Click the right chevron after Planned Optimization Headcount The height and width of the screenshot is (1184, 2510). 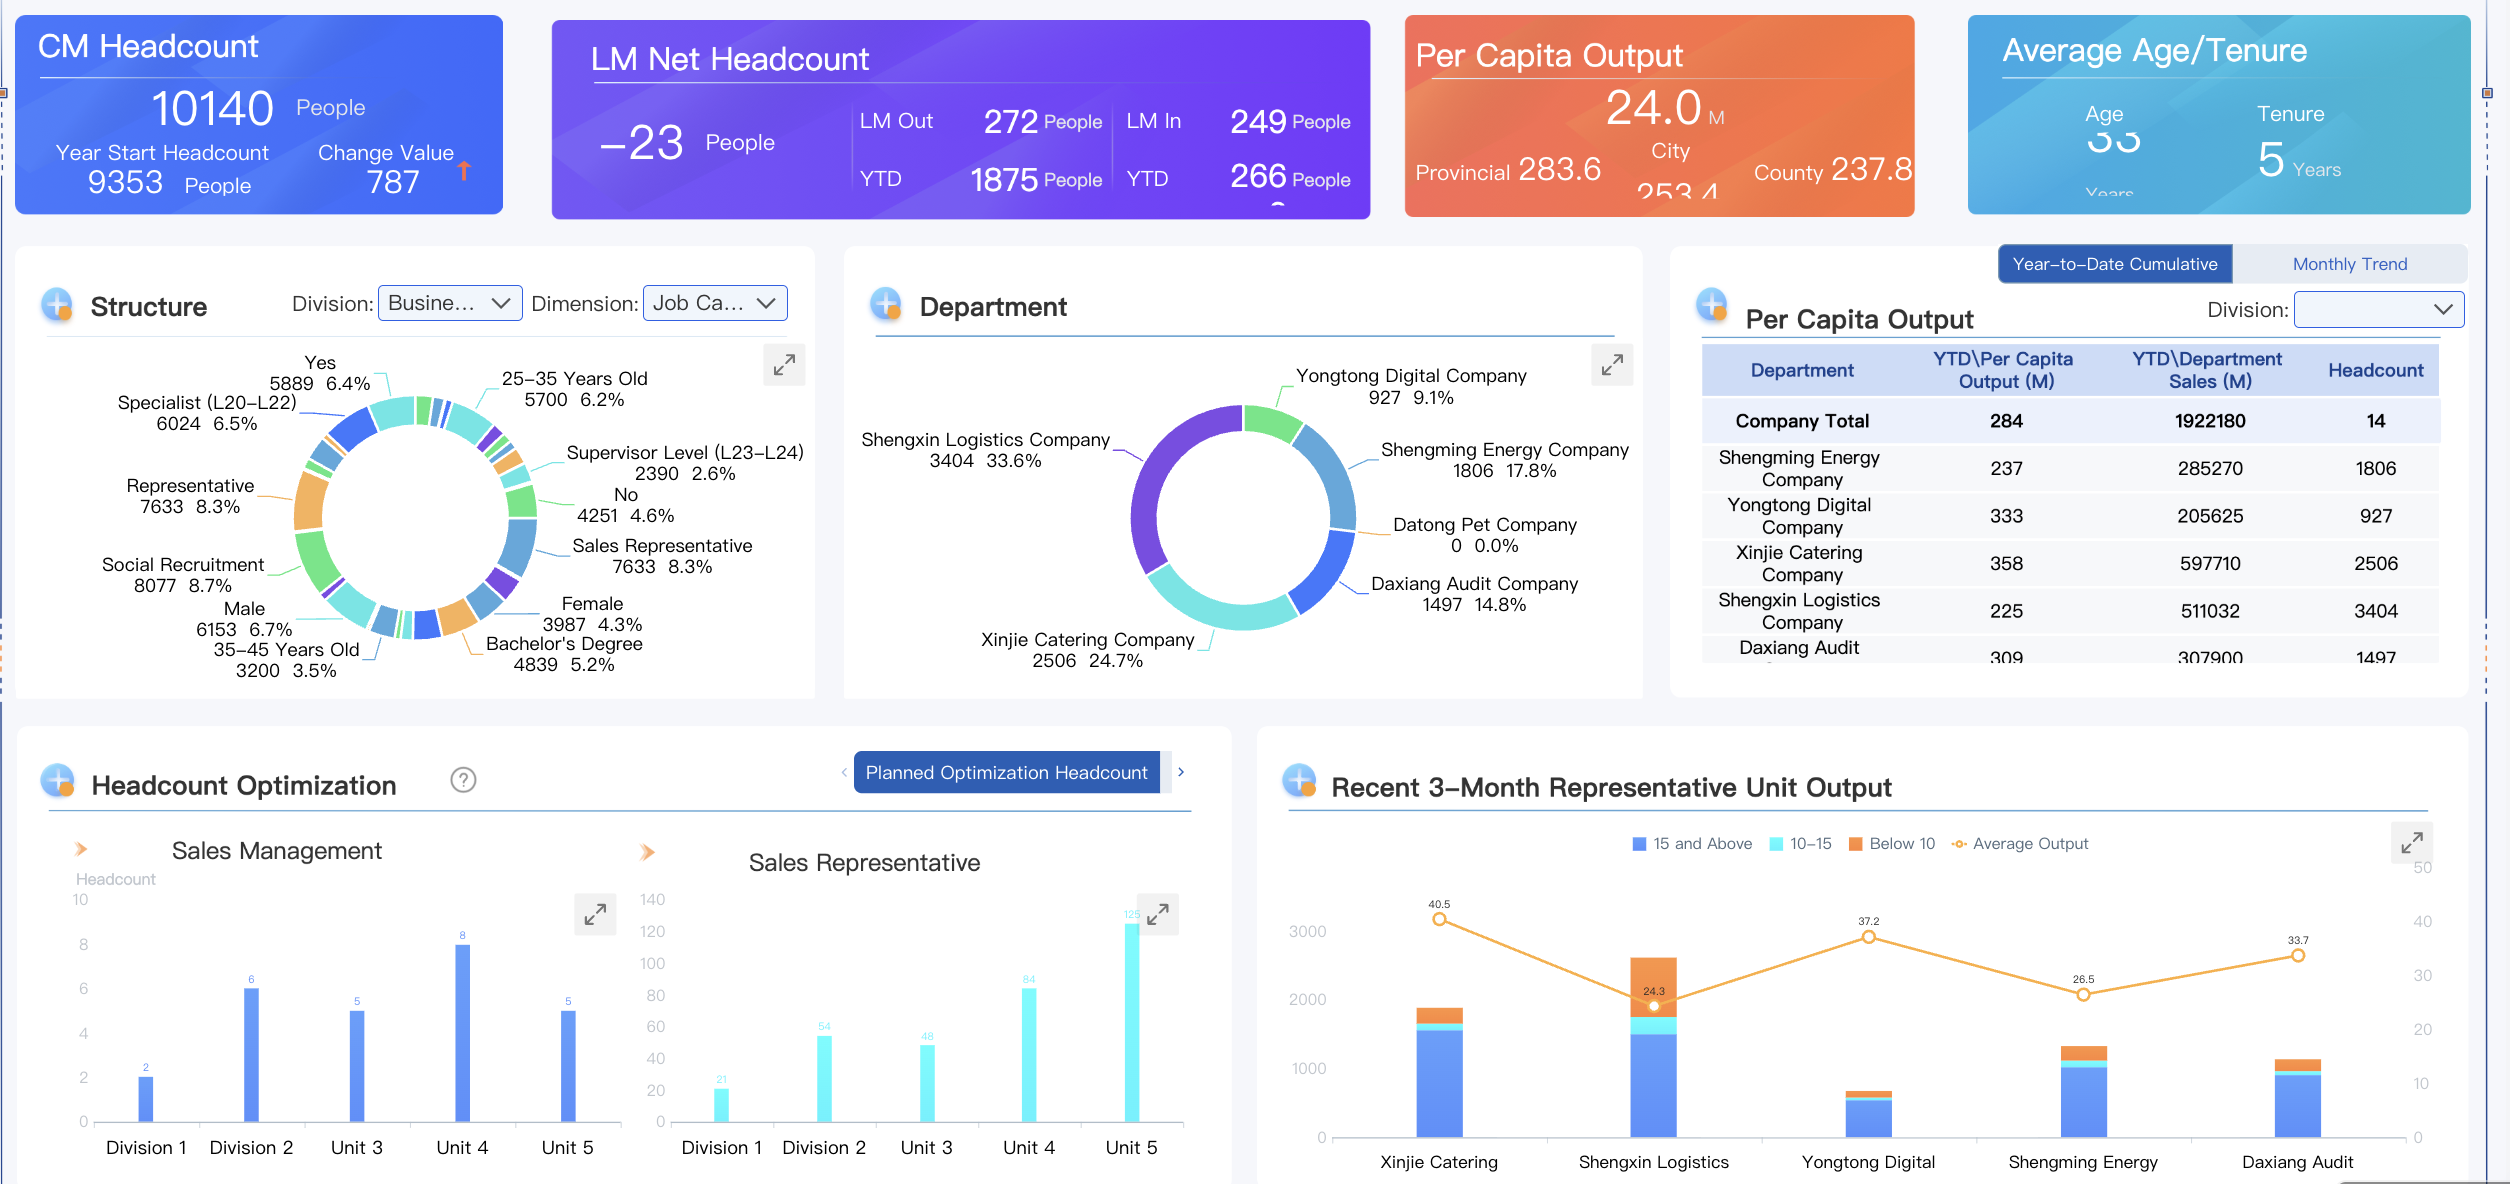coord(1181,772)
